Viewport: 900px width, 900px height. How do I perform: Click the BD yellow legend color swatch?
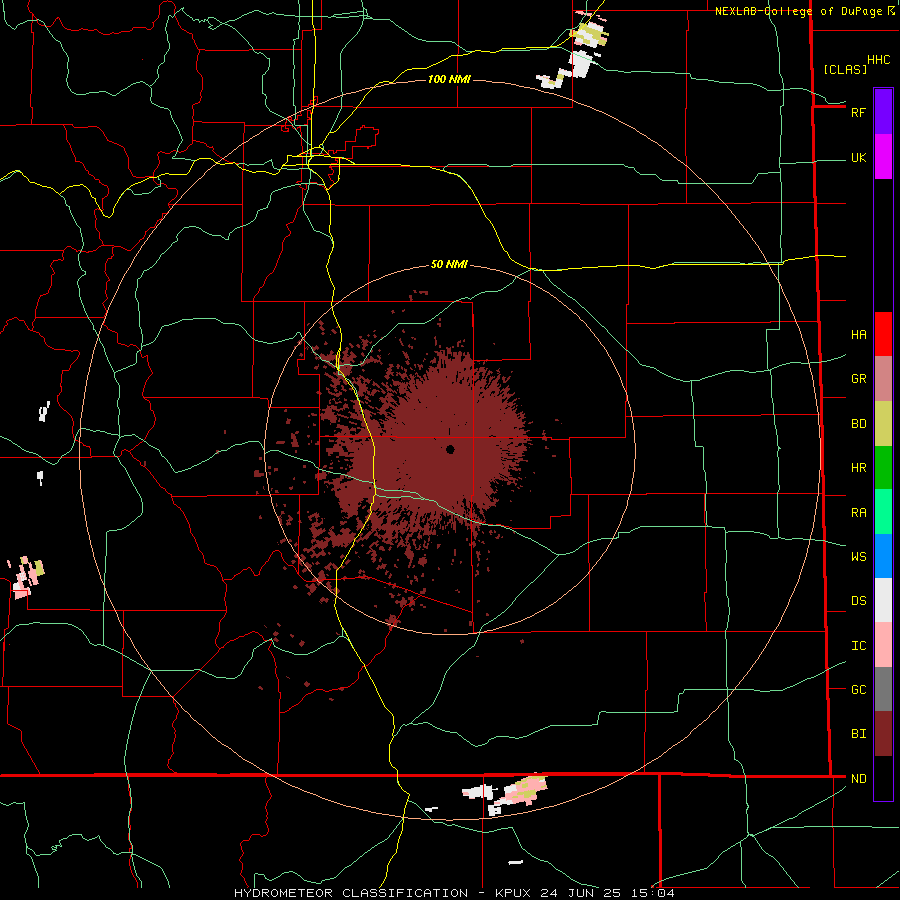pyautogui.click(x=883, y=424)
